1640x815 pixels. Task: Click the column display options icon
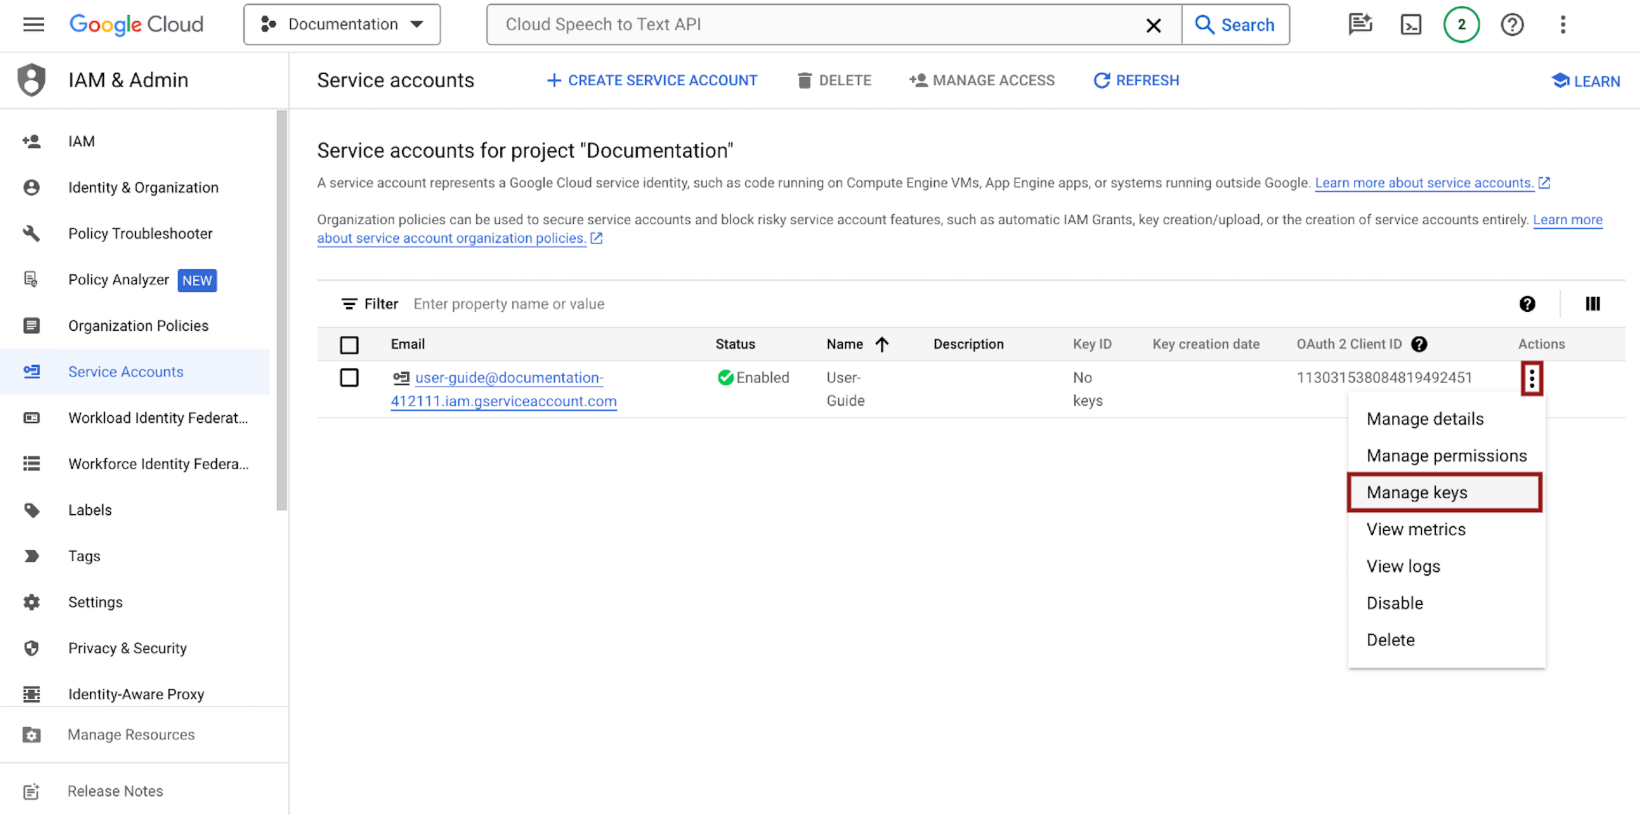click(1592, 304)
